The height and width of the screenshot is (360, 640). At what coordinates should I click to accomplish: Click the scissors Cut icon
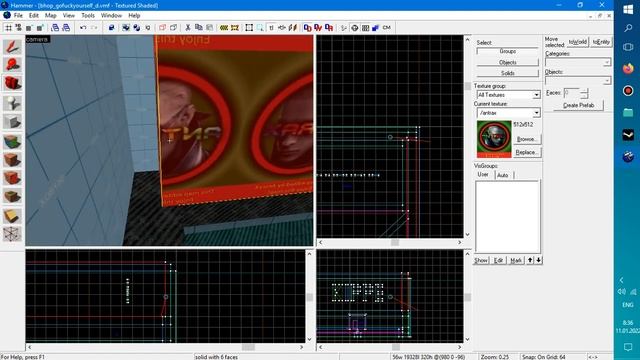tap(188, 28)
